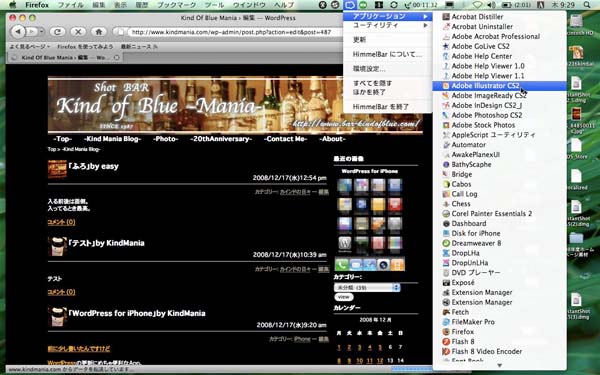Open the -About- nav link

pos(332,139)
